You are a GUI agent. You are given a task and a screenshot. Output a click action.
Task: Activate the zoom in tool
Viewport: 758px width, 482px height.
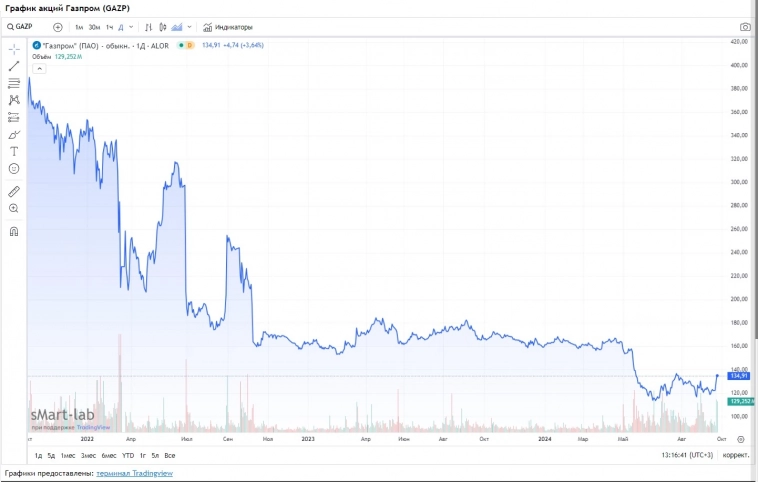click(x=14, y=208)
